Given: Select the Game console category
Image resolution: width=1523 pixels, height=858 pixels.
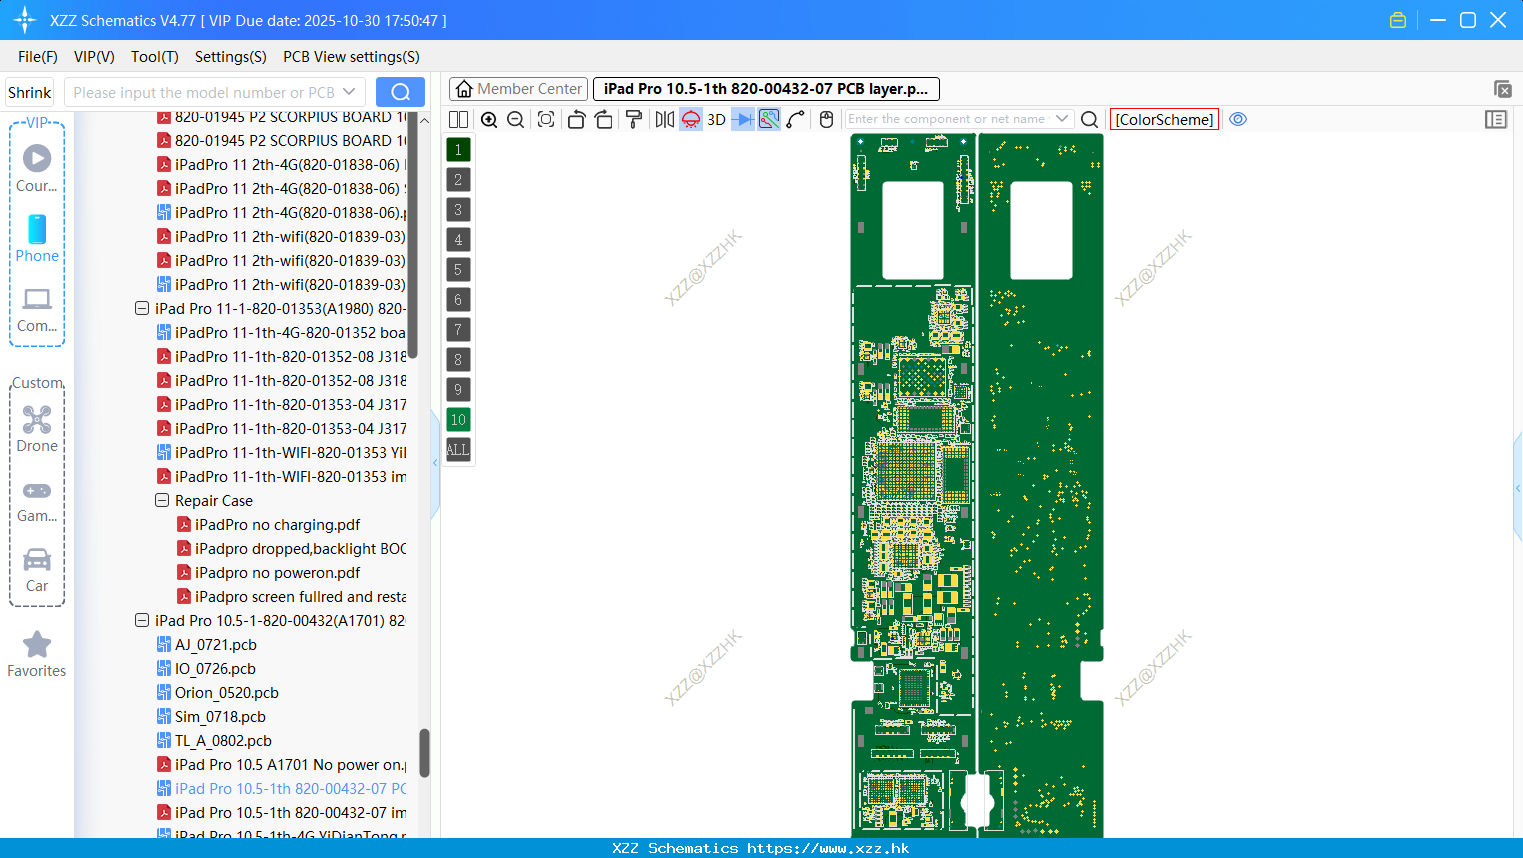Looking at the screenshot, I should (x=37, y=500).
